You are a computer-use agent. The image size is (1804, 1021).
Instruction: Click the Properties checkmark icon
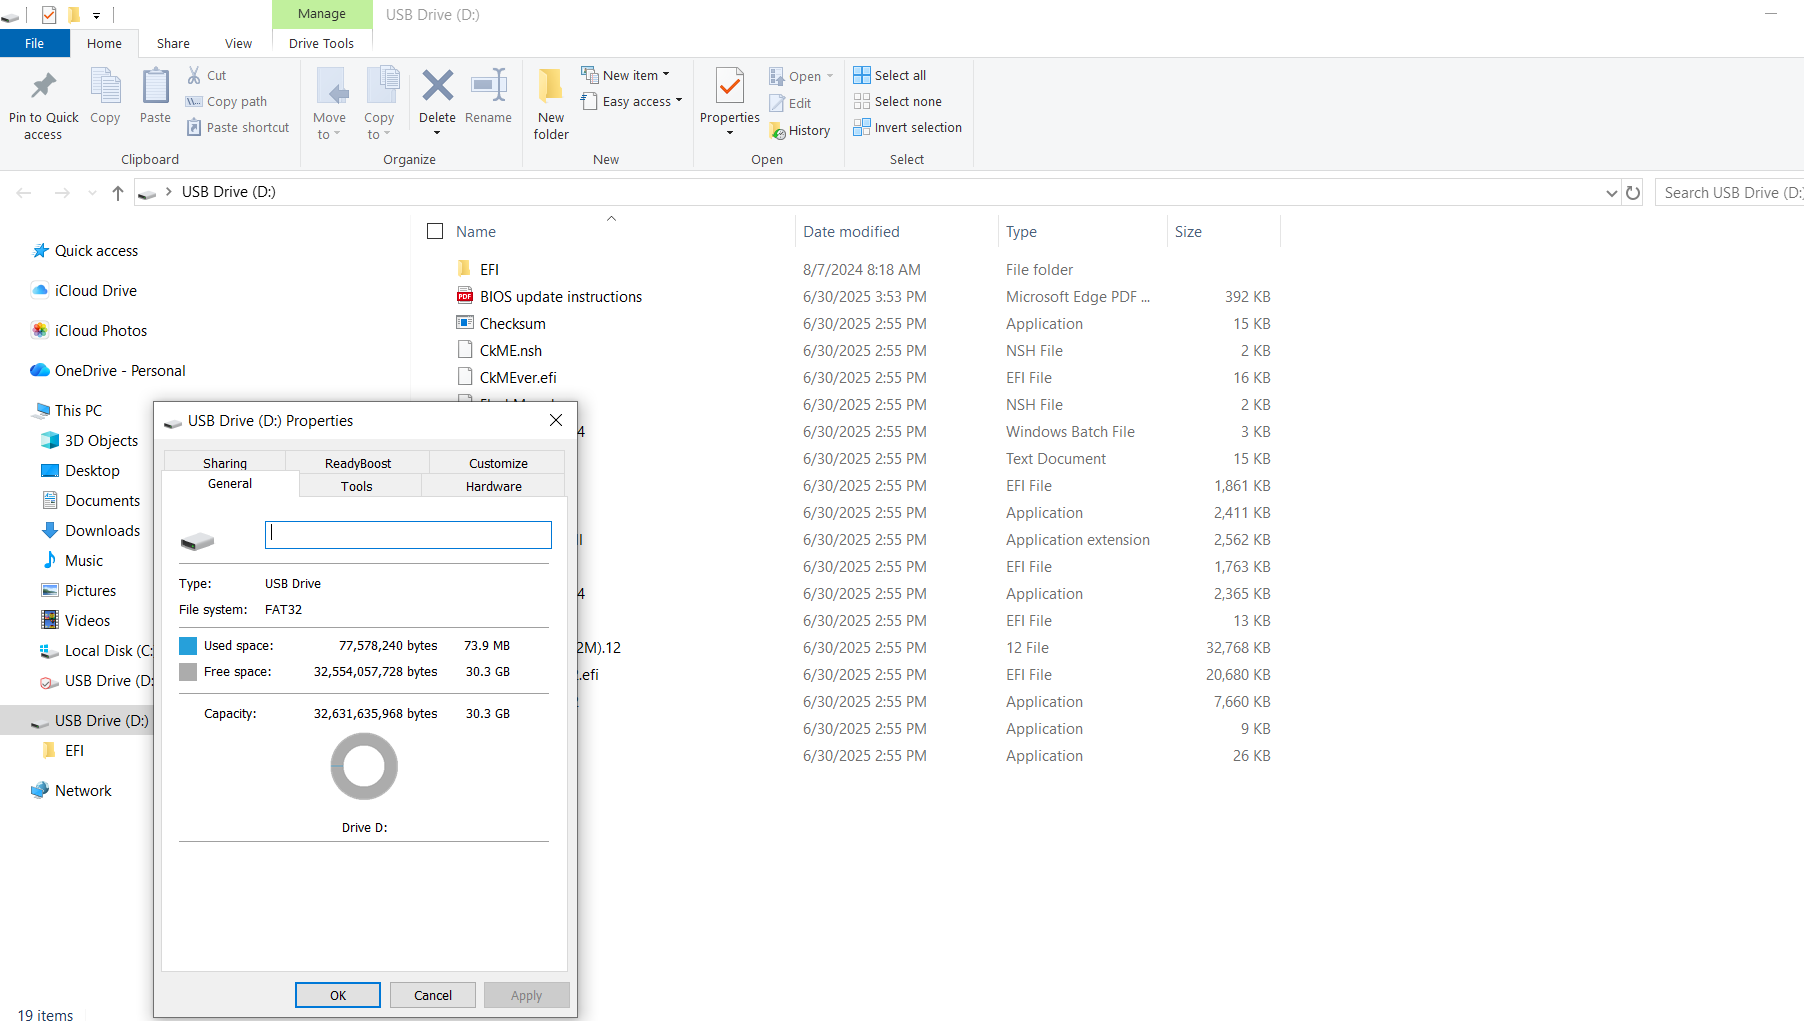[x=730, y=86]
